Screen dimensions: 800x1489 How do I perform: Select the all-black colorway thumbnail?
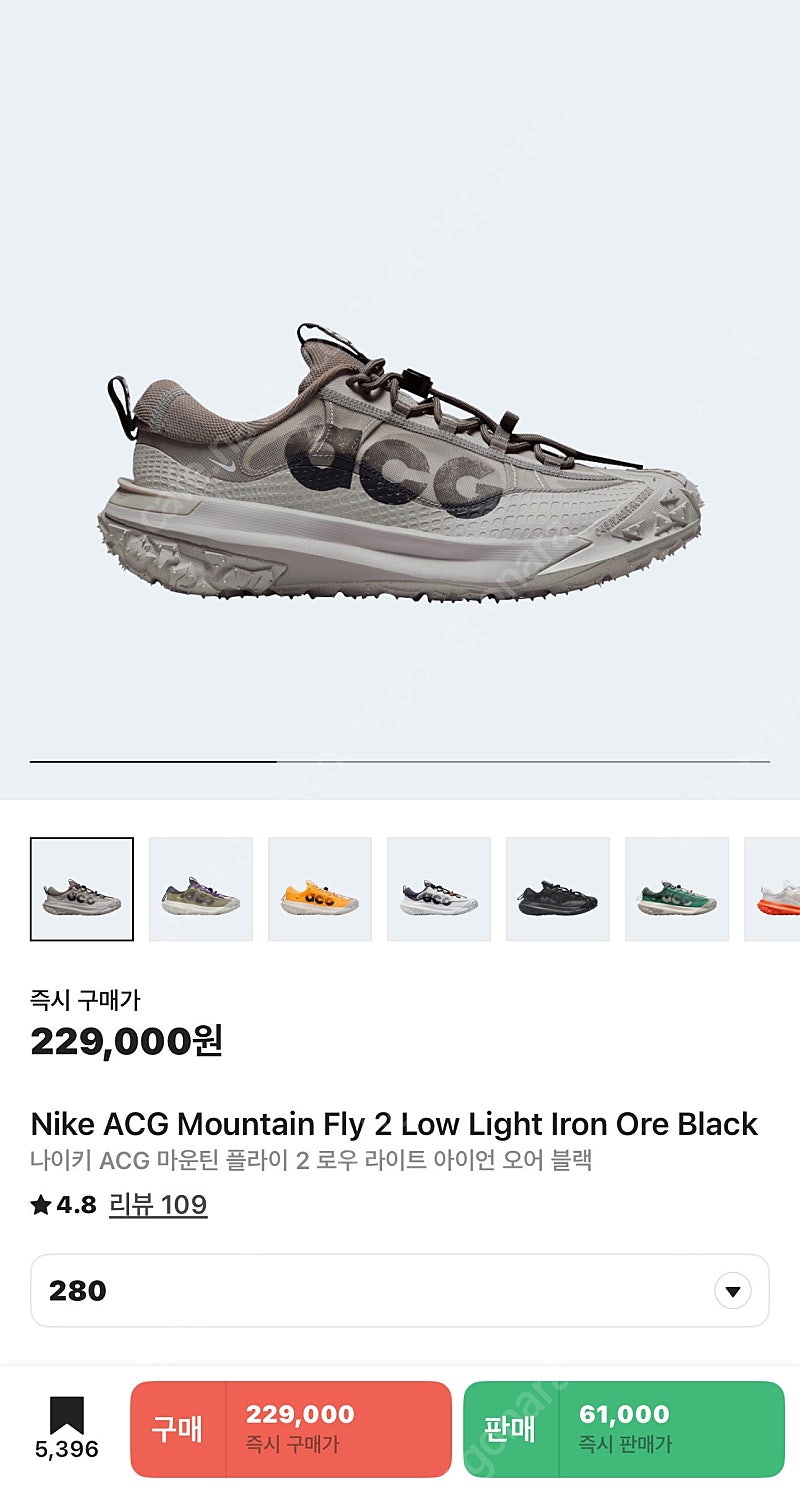[x=558, y=889]
